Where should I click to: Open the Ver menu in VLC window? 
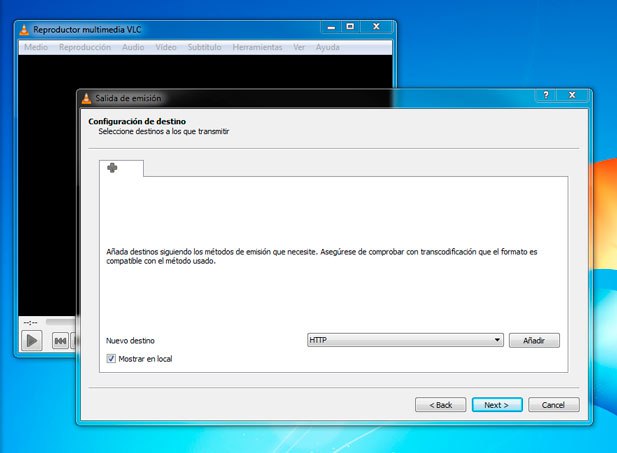pos(299,47)
